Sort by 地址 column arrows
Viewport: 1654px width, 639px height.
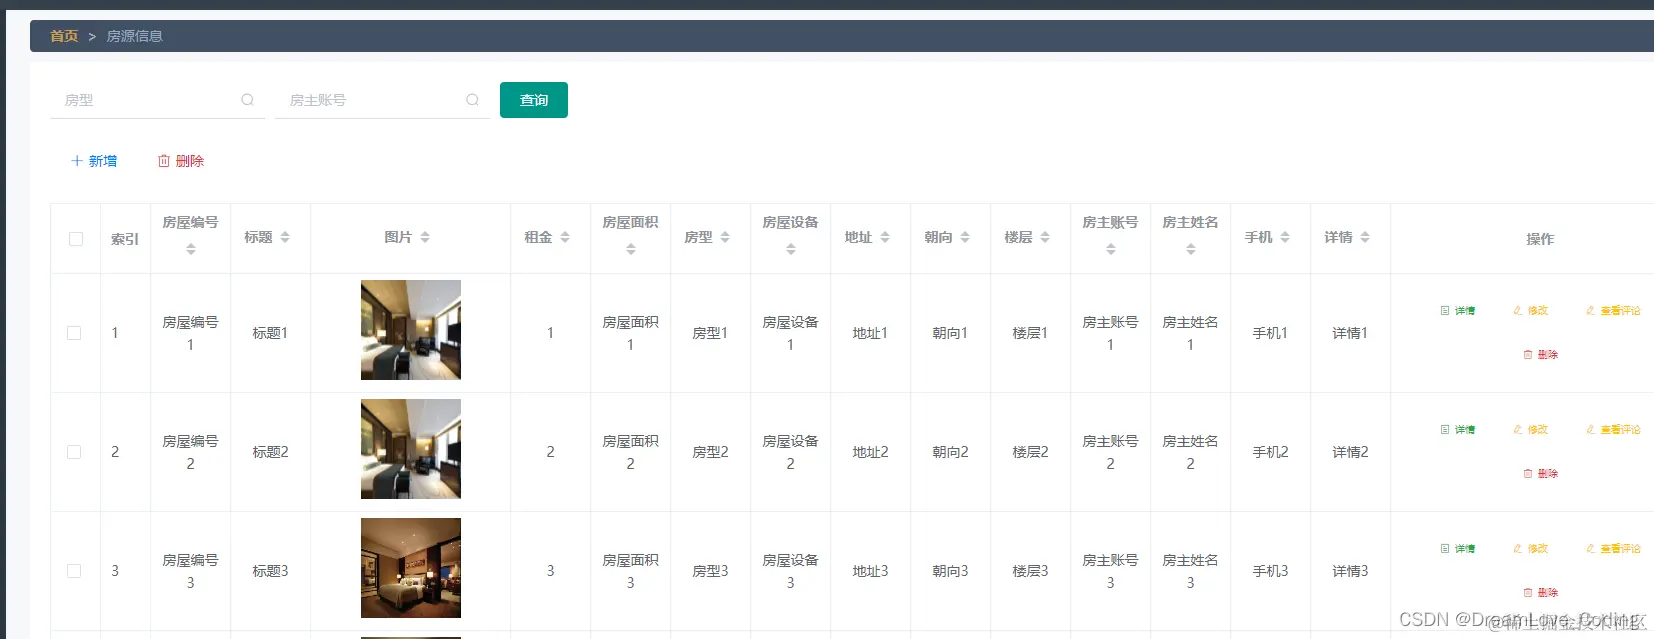[x=885, y=237]
